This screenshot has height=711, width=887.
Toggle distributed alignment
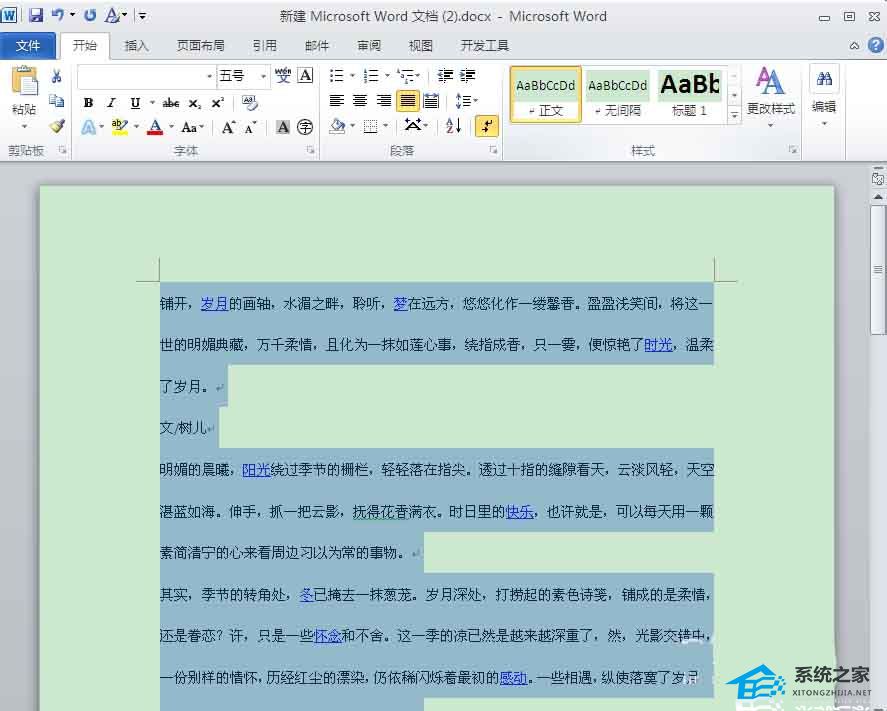point(431,101)
